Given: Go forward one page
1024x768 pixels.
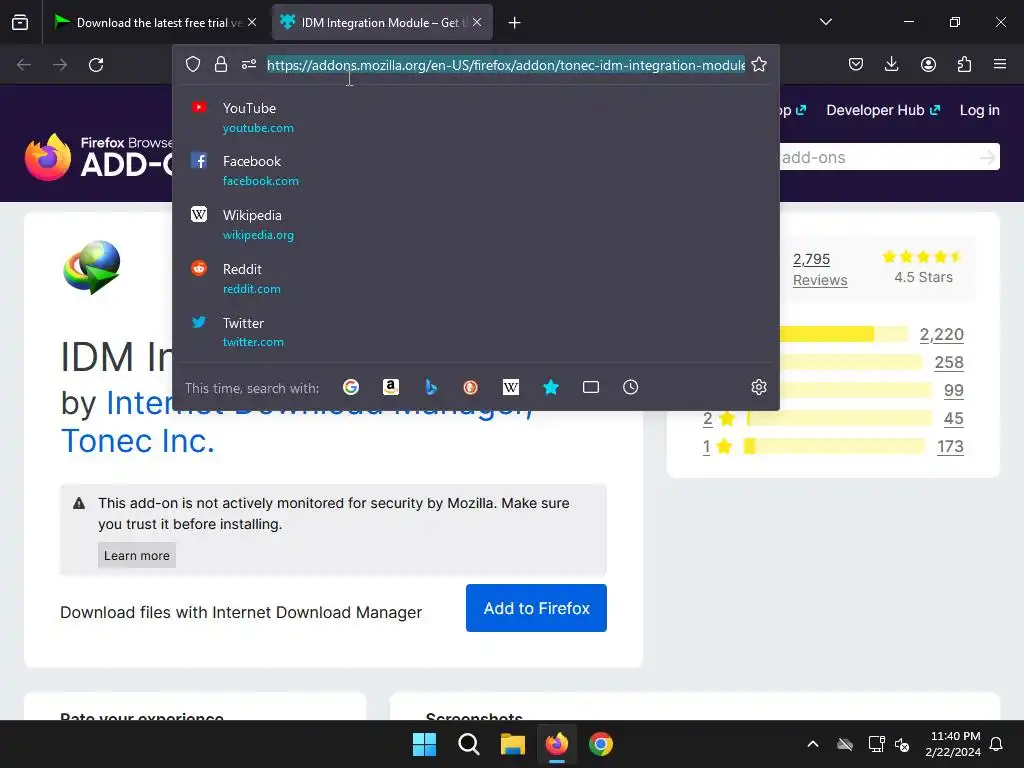Looking at the screenshot, I should tap(60, 65).
